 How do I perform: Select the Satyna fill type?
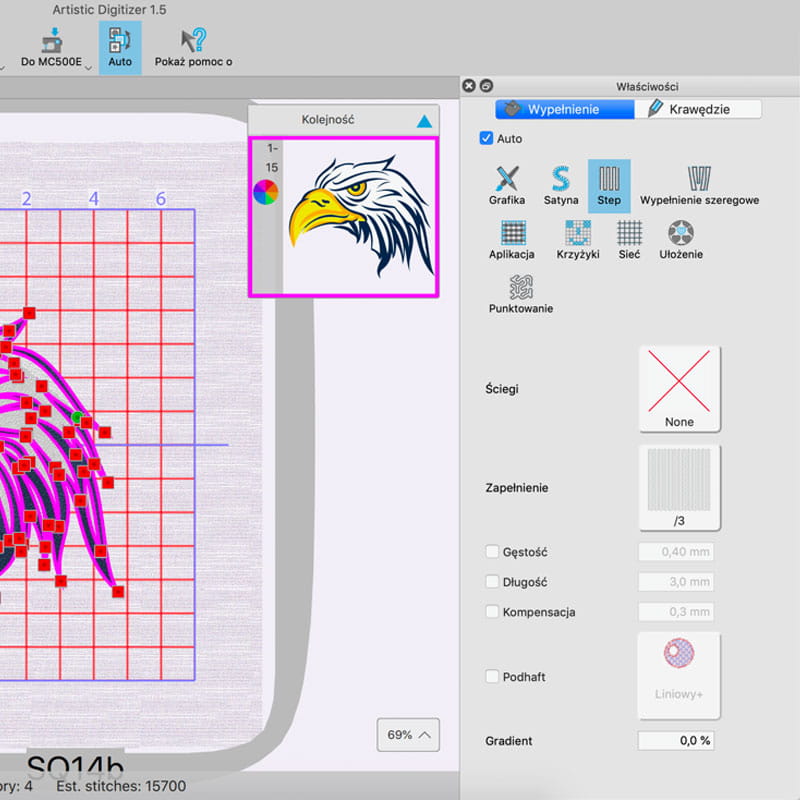[x=561, y=185]
